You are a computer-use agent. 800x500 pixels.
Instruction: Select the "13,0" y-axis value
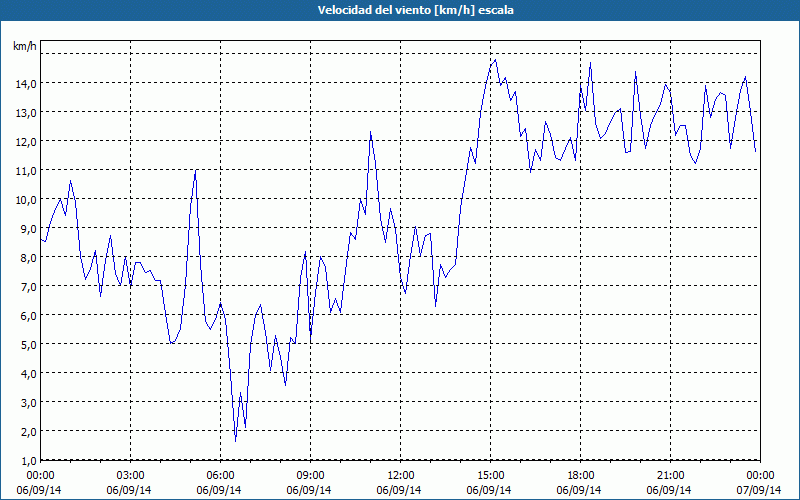coord(25,113)
